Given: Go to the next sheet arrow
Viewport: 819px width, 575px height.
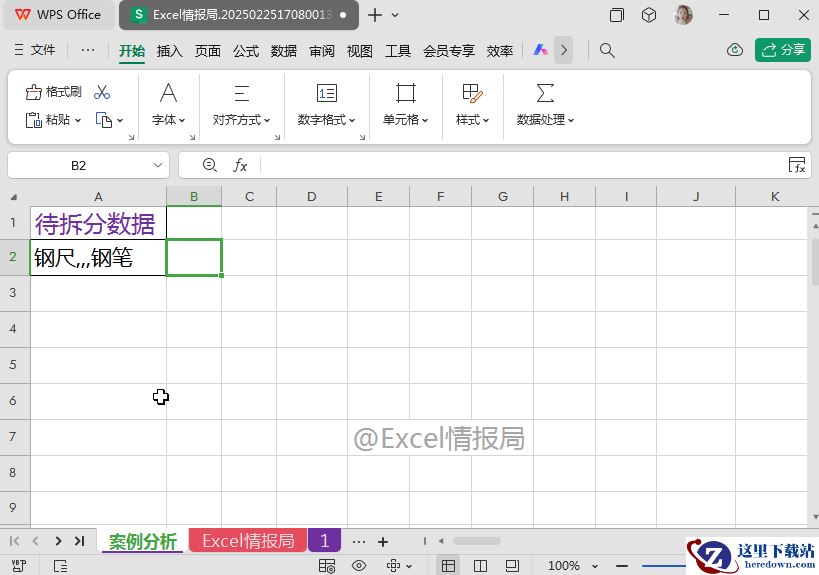Looking at the screenshot, I should coord(58,541).
